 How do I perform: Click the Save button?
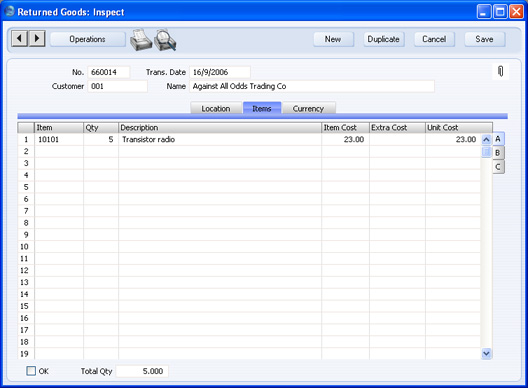pyautogui.click(x=485, y=39)
